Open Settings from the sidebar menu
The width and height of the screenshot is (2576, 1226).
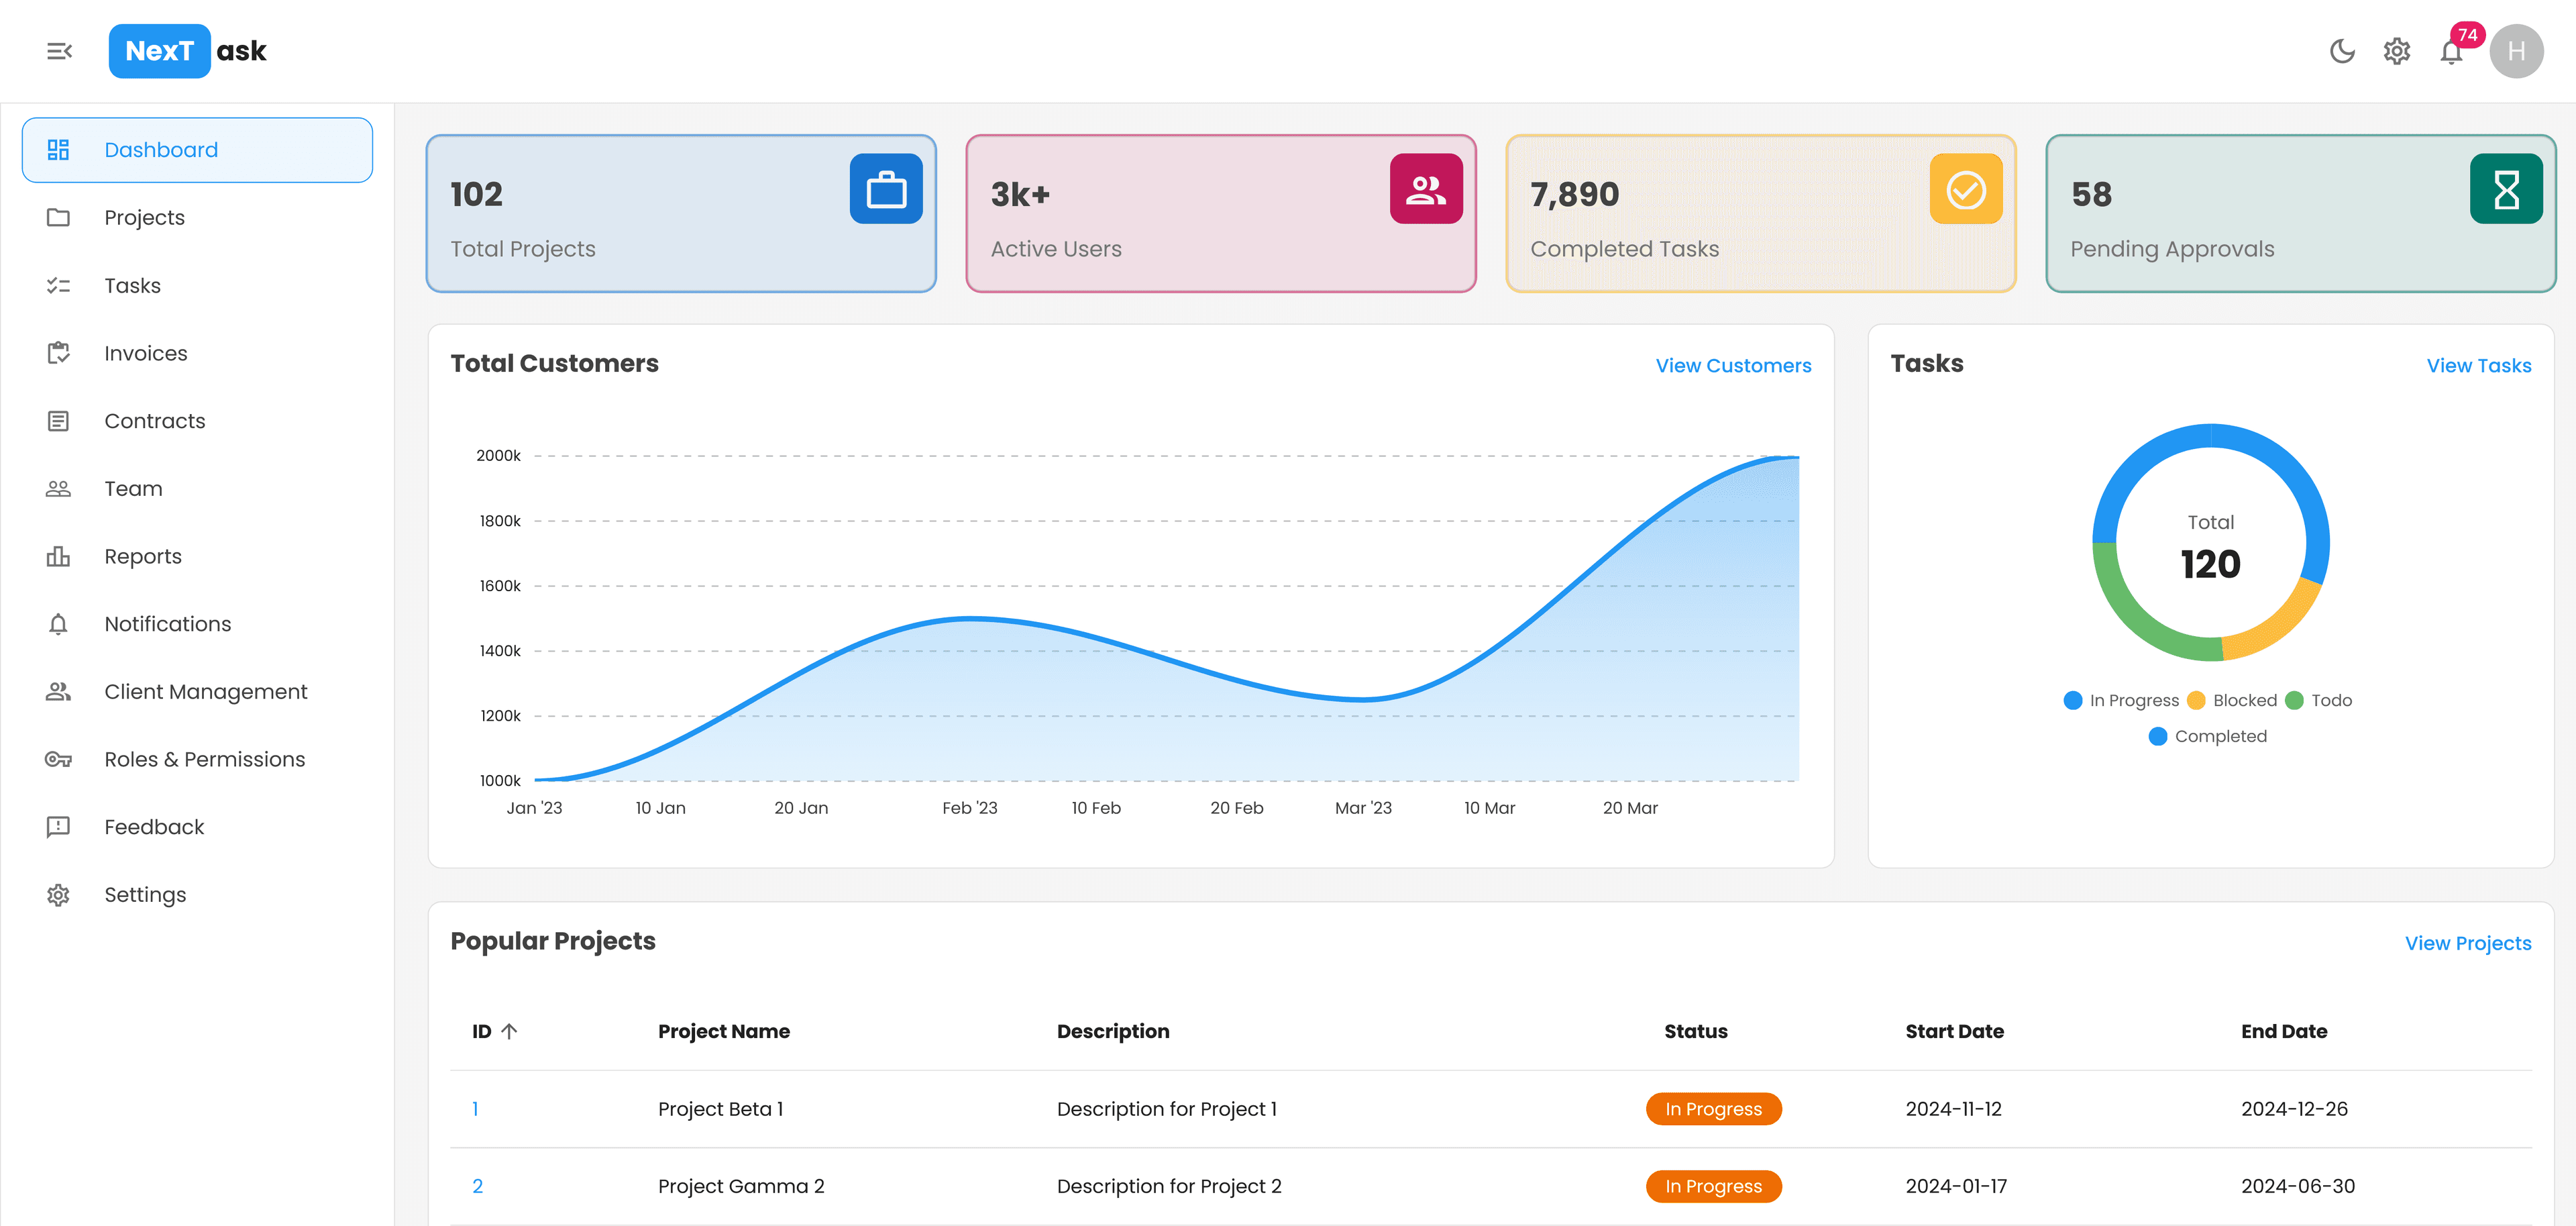(145, 894)
